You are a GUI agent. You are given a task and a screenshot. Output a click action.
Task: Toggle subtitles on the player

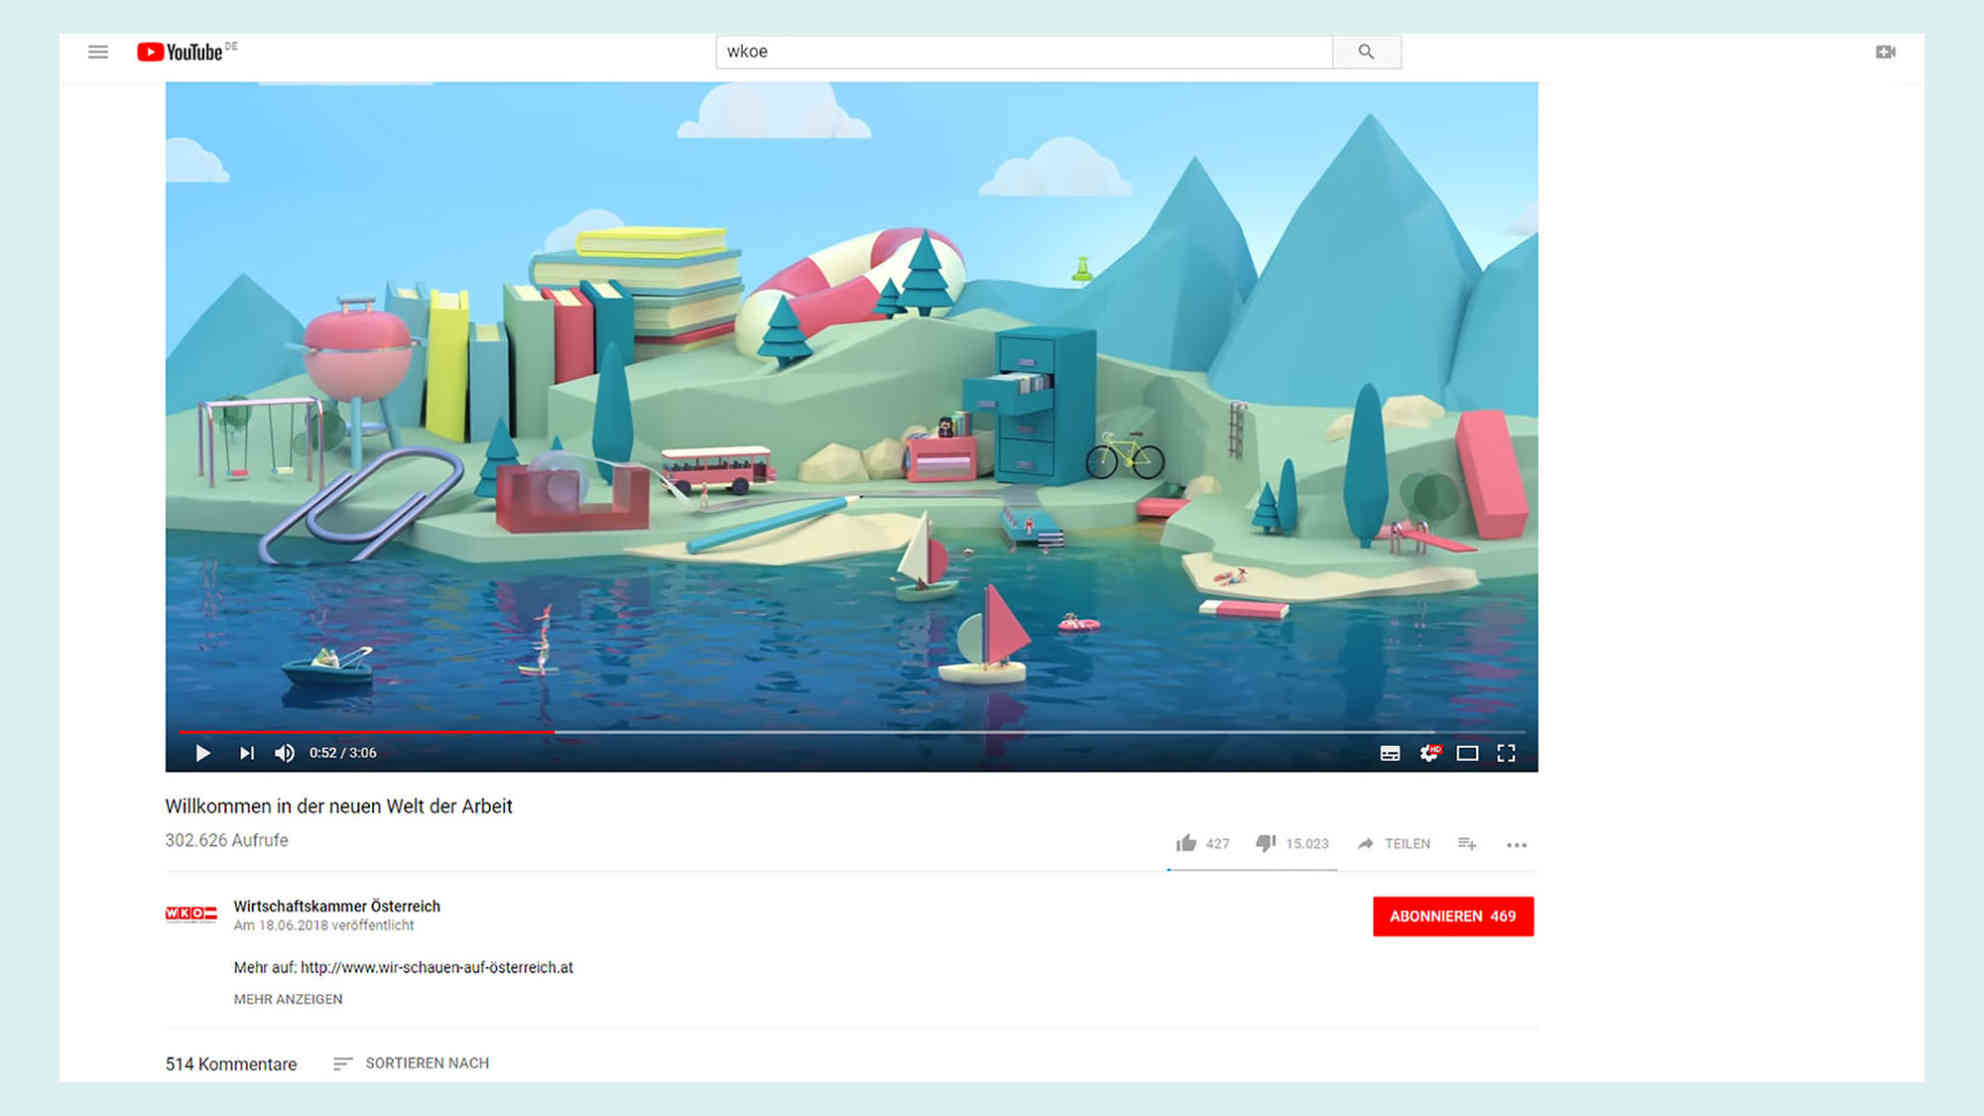point(1390,753)
